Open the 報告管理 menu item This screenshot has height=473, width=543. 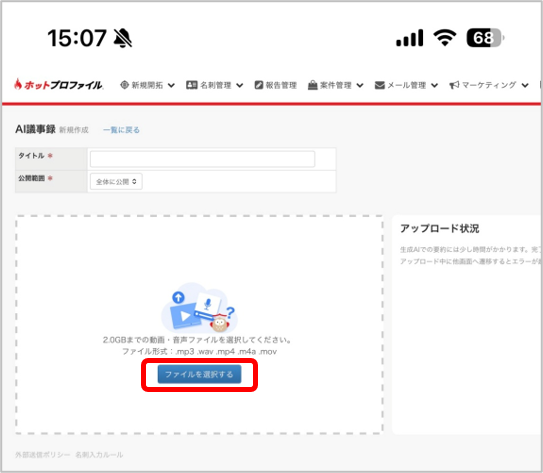276,85
